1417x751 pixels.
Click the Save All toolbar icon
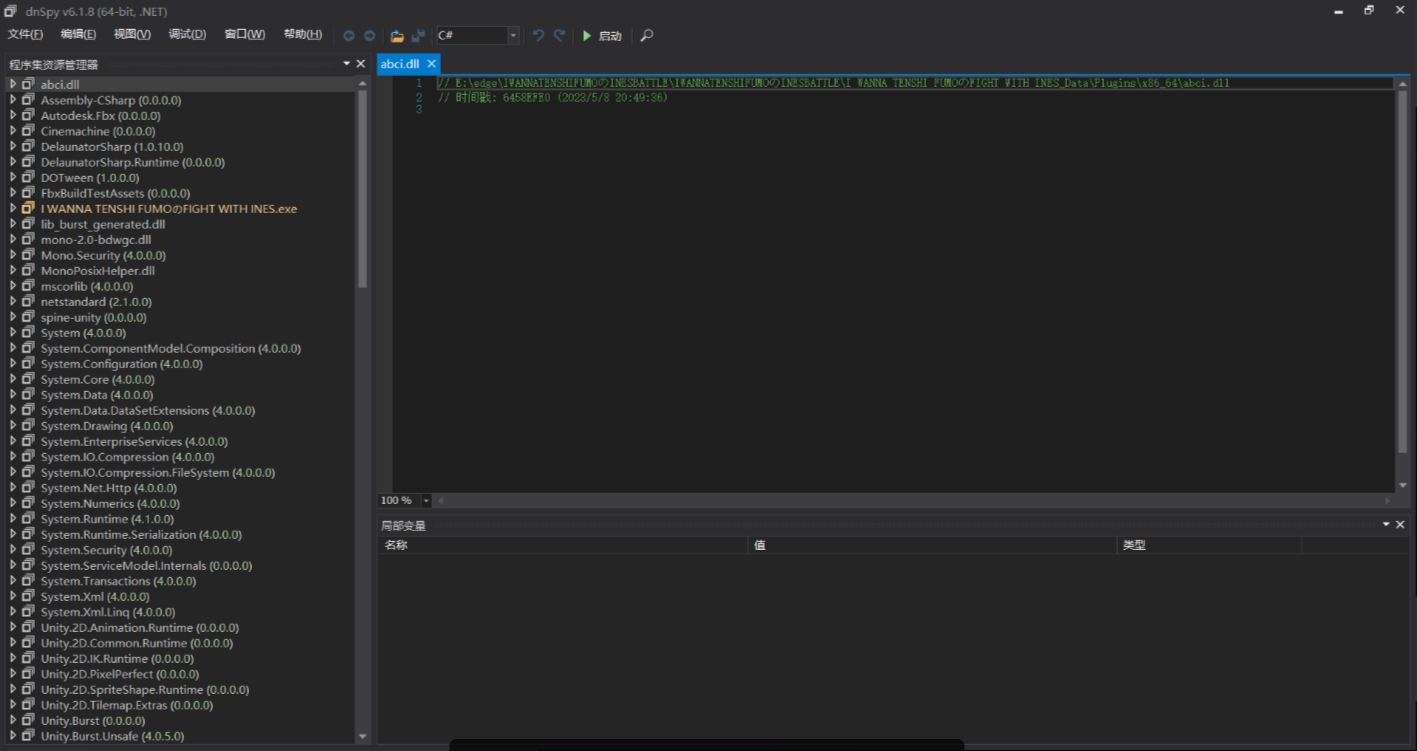pyautogui.click(x=418, y=36)
